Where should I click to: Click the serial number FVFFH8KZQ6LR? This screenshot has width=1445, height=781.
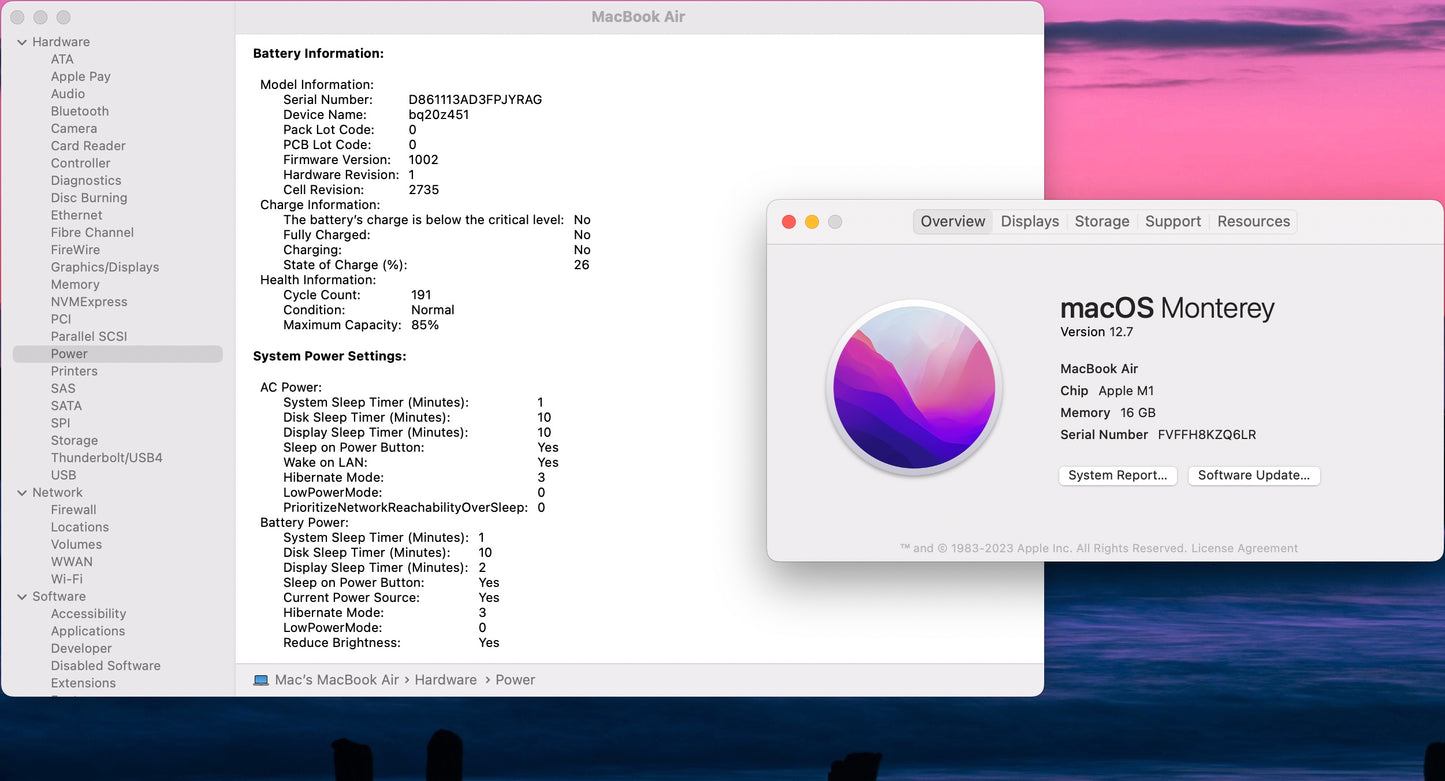point(1207,435)
